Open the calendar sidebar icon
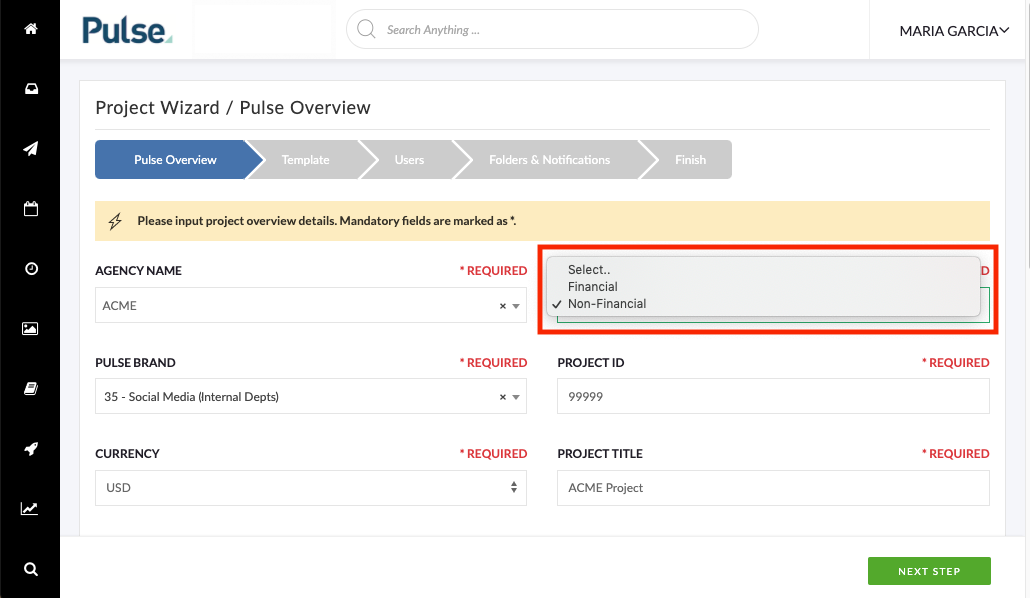1030x598 pixels. (31, 209)
